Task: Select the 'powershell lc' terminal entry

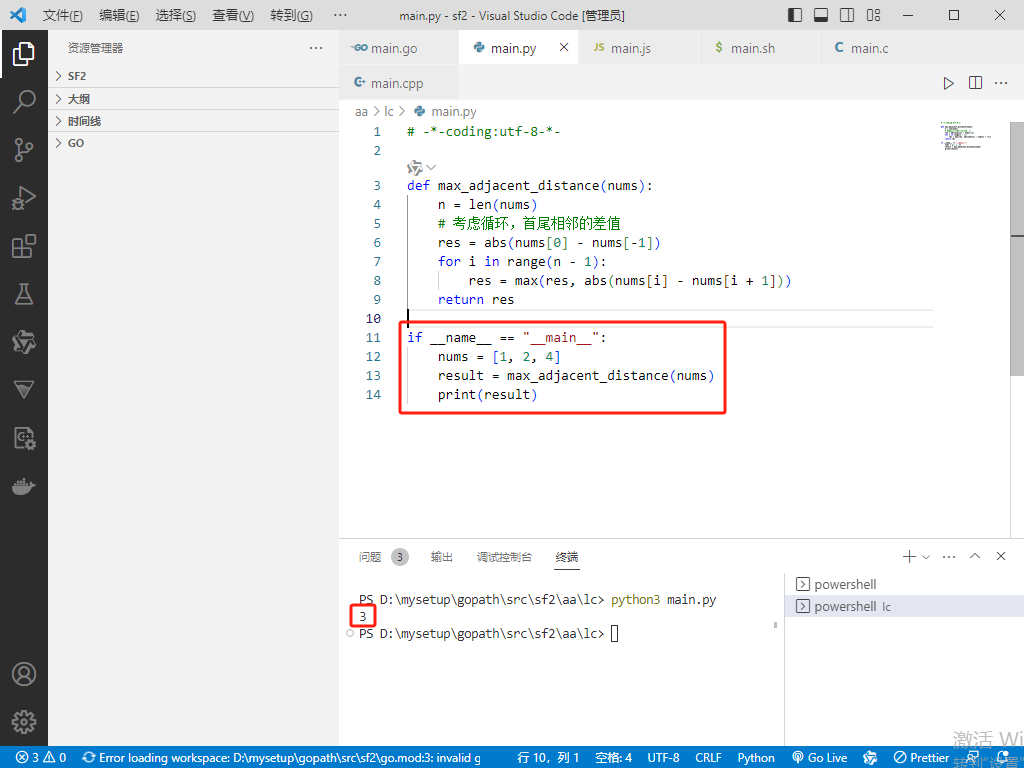Action: 904,607
